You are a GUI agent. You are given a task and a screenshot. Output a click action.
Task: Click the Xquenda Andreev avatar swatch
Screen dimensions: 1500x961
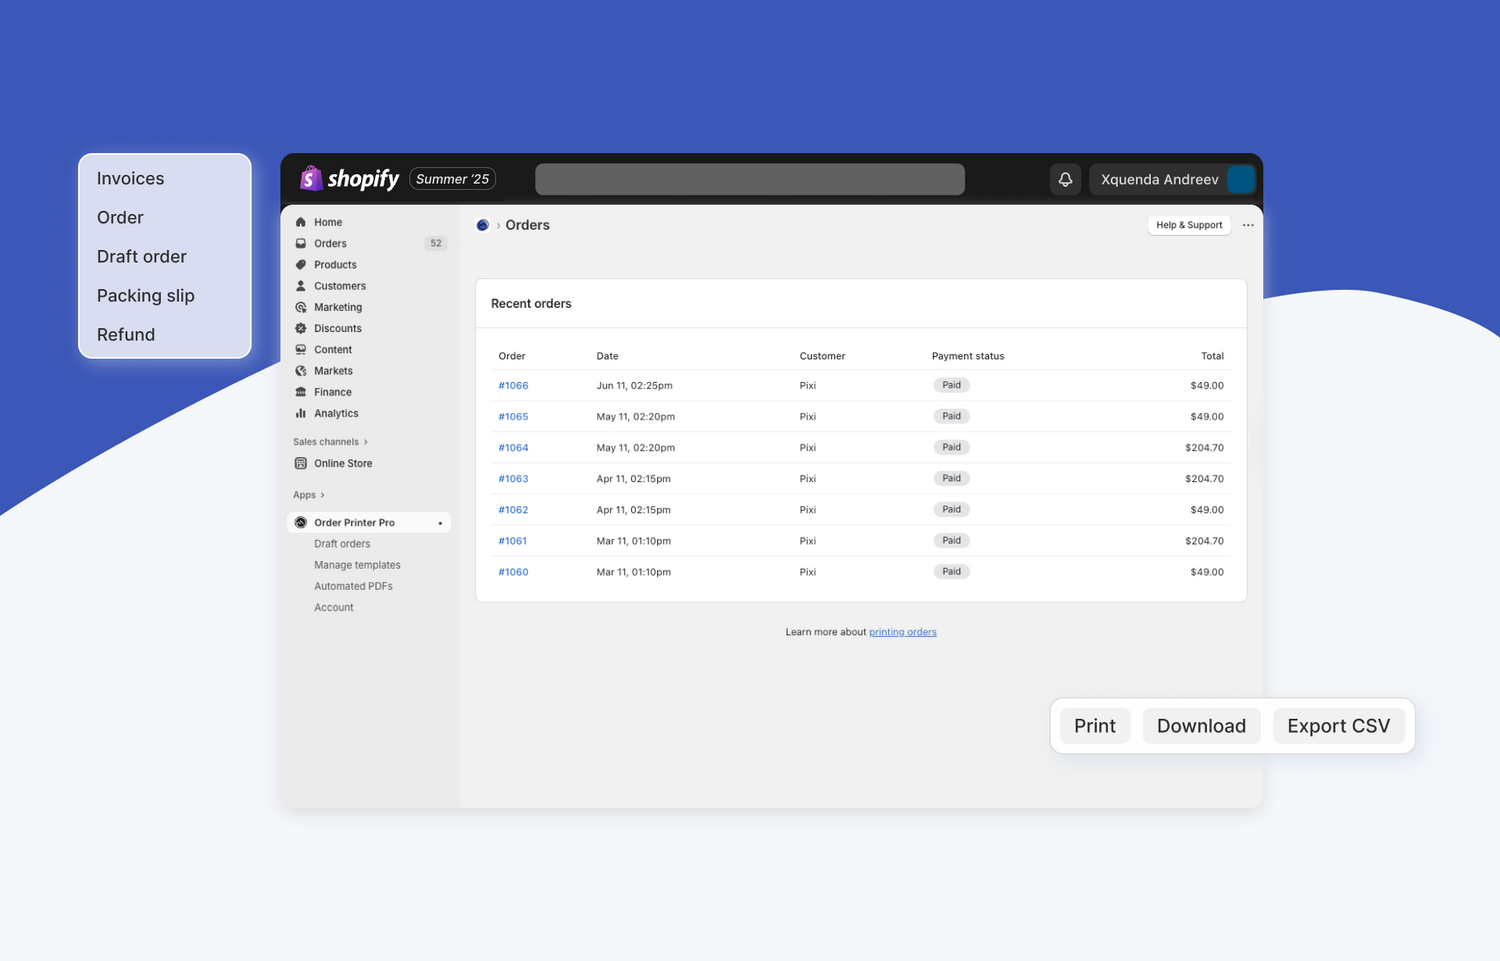(x=1240, y=179)
